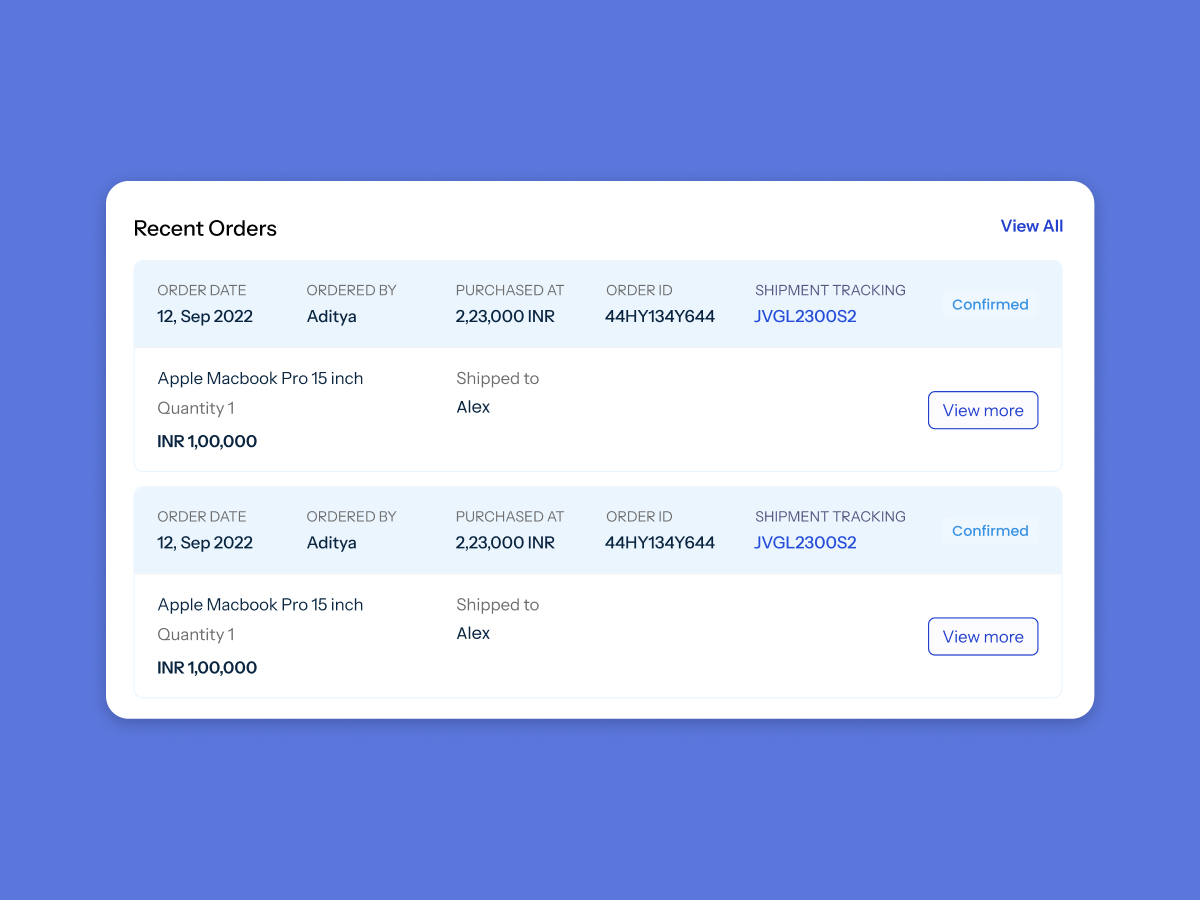This screenshot has height=900, width=1200.
Task: Click the order date 12, Sep 2022 on first order
Action: [205, 316]
